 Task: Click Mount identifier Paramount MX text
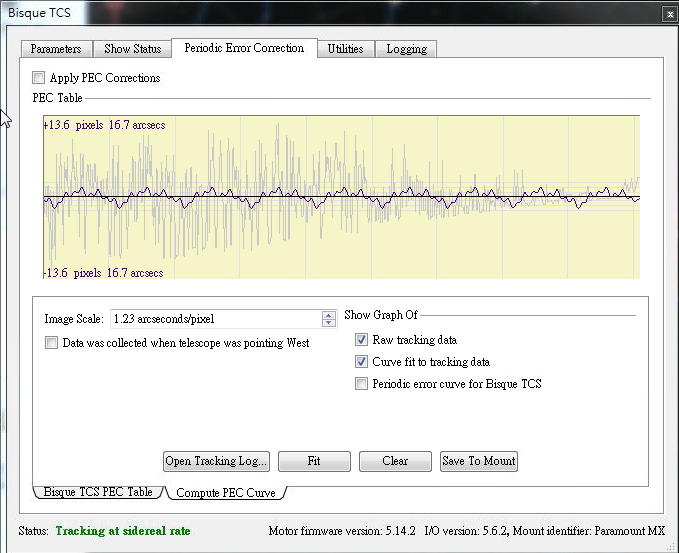pos(588,531)
